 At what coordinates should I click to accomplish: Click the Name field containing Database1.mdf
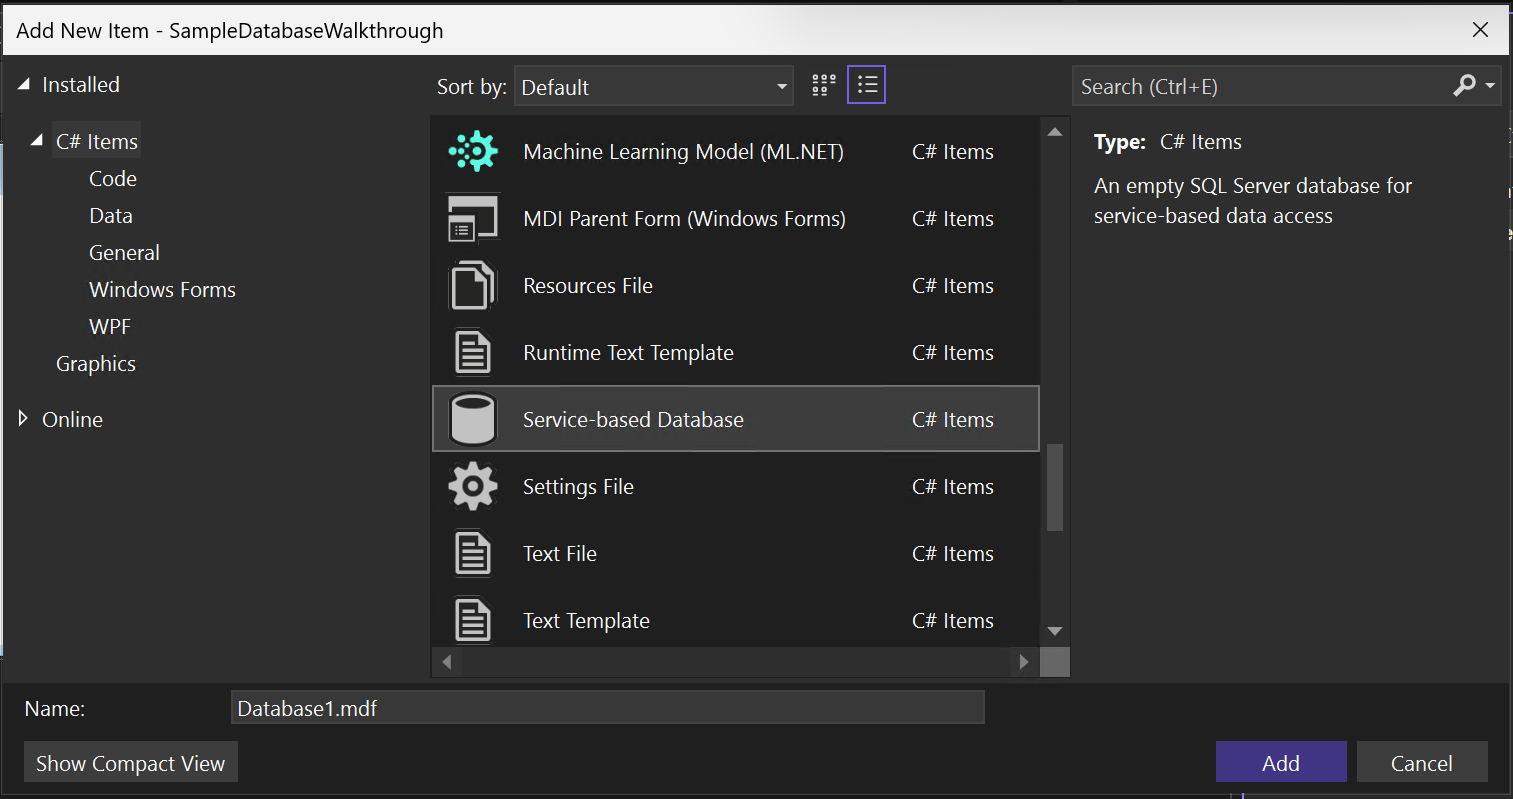point(607,708)
